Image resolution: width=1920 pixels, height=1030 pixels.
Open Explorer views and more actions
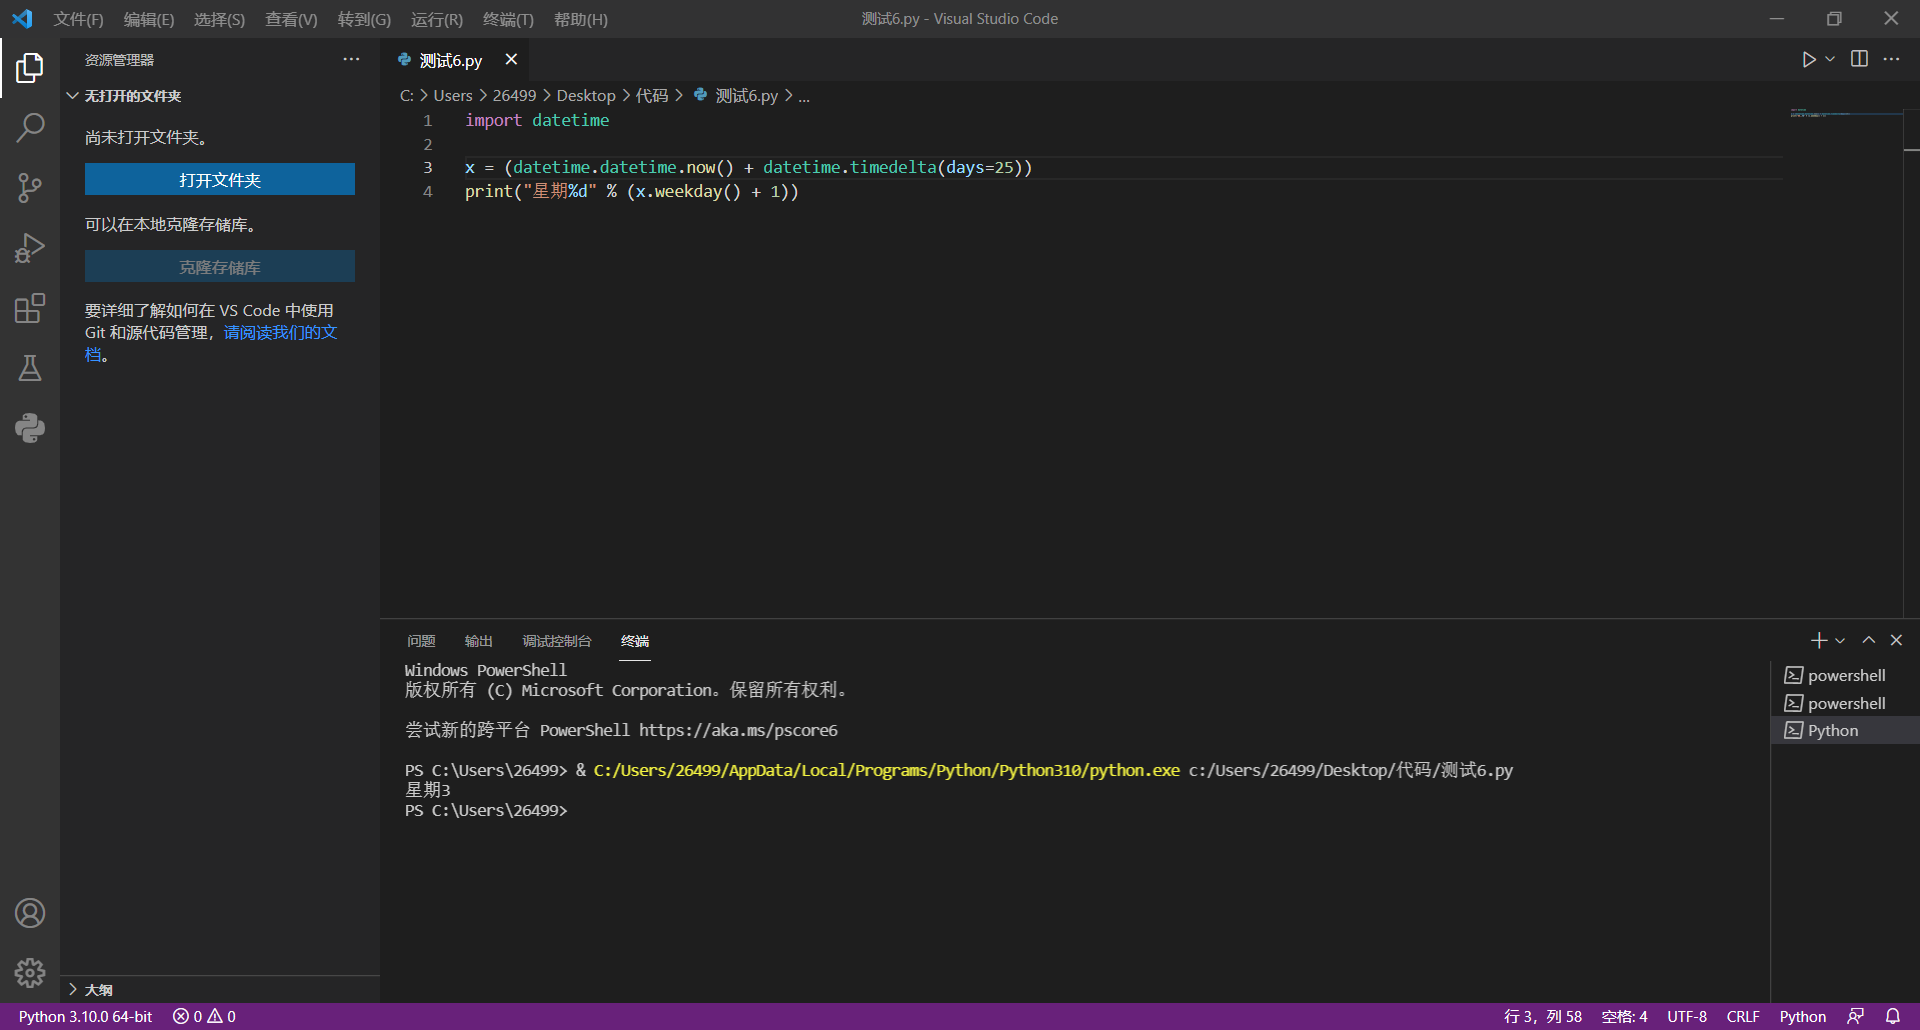351,59
